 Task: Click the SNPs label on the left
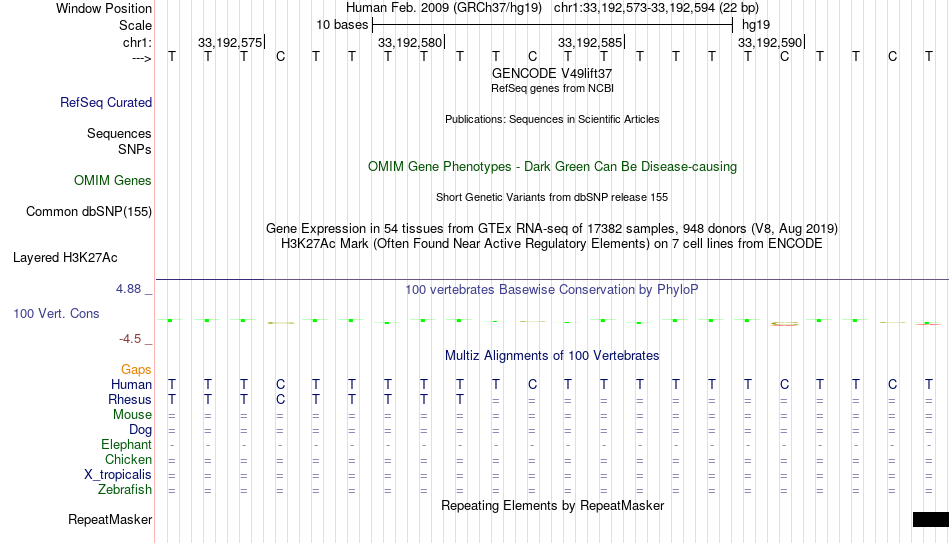135,149
